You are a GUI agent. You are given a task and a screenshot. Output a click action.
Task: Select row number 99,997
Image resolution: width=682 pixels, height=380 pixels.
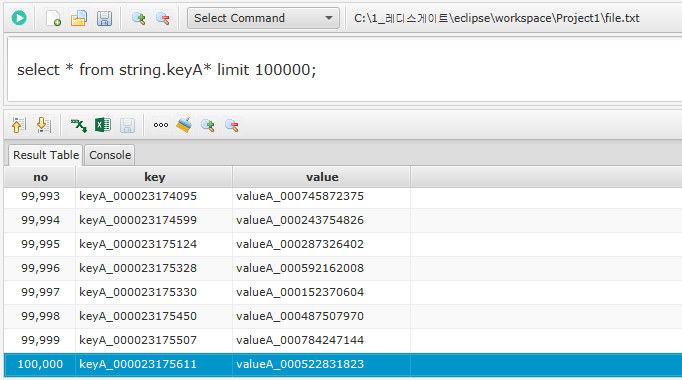pos(40,292)
